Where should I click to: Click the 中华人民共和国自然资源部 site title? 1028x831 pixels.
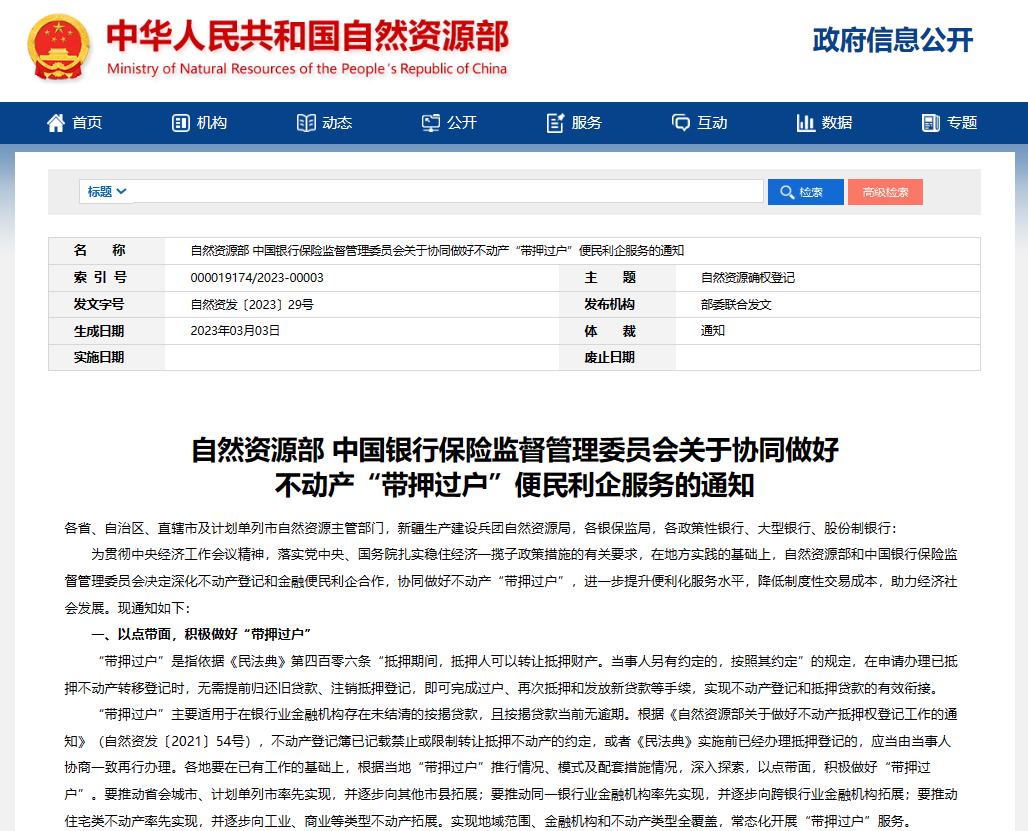pos(307,37)
